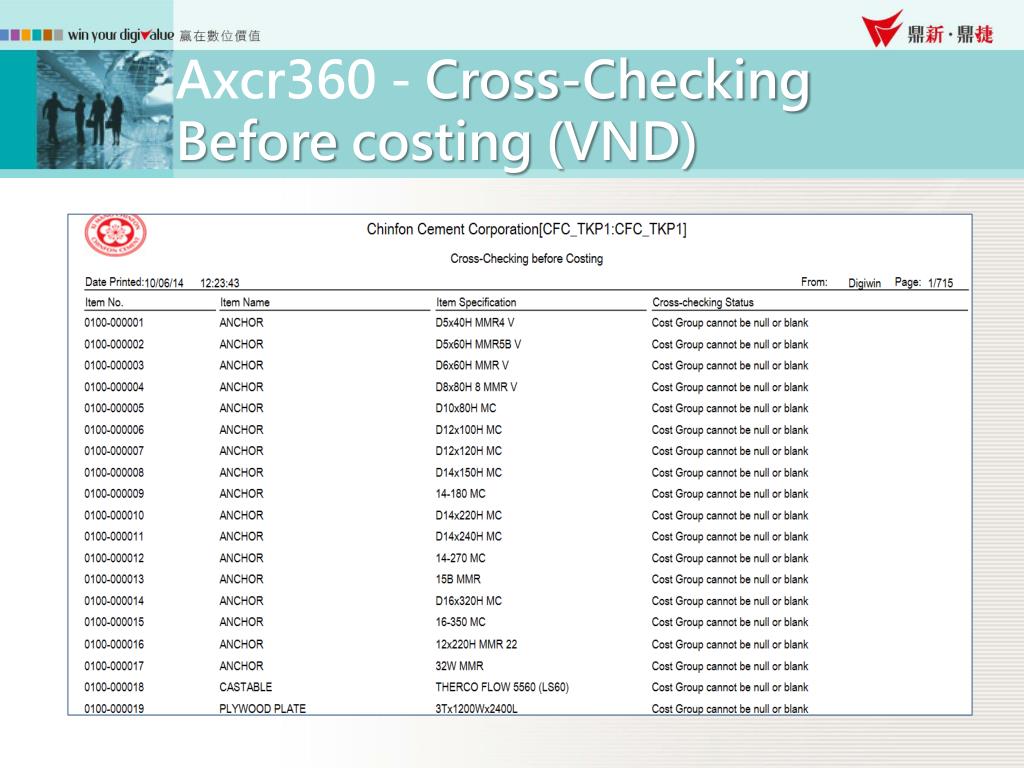This screenshot has height=768, width=1024.
Task: Select item number 0100-000002
Action: coord(114,344)
